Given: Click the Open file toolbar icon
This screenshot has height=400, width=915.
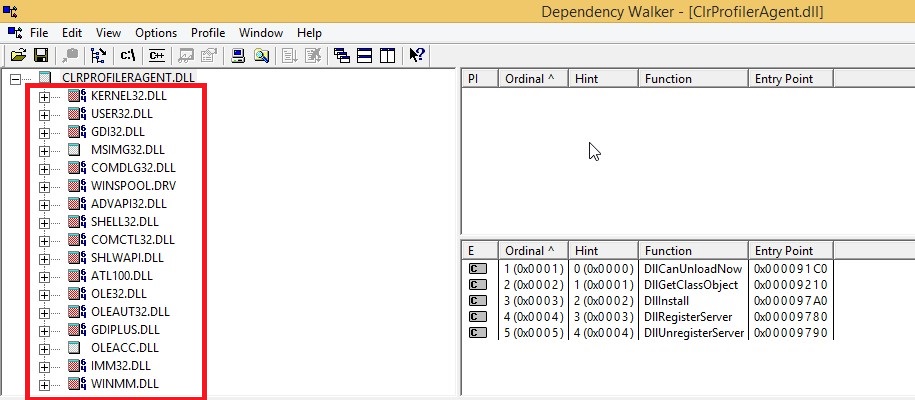Looking at the screenshot, I should [x=19, y=55].
